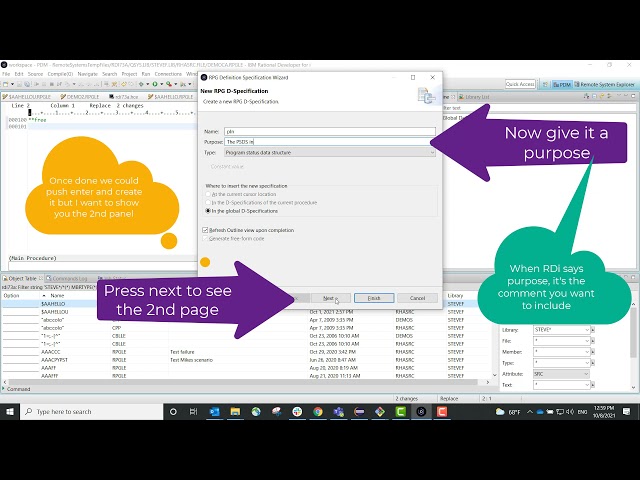
Task: Select 'In the D-Specifications of the current procedure'
Action: click(x=208, y=202)
